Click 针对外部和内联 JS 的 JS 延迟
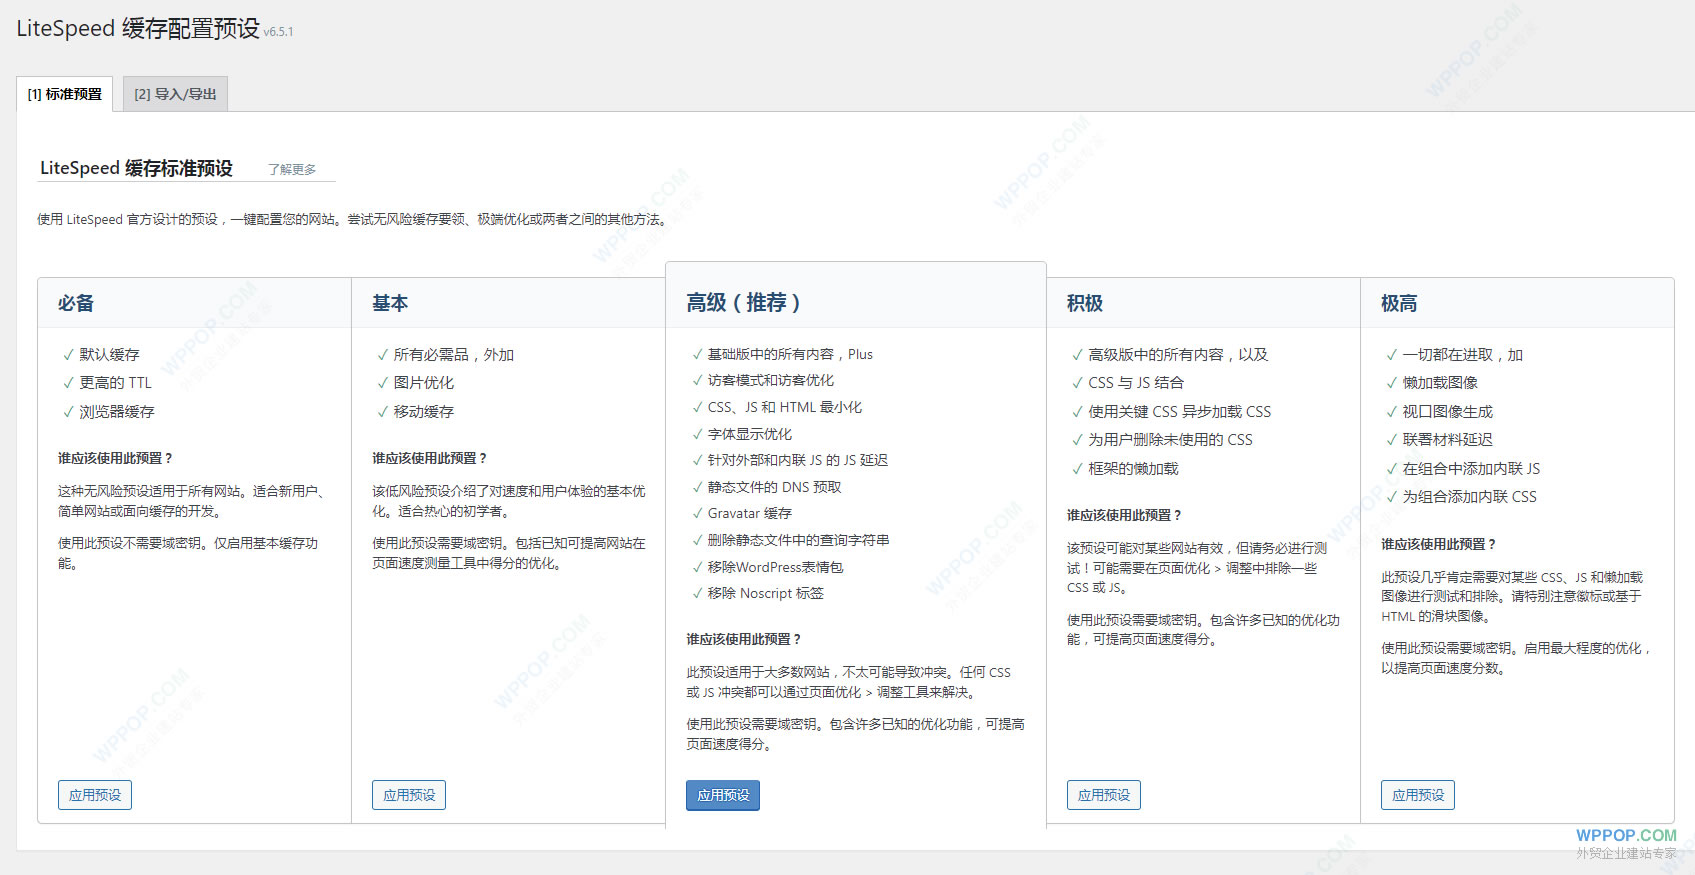The image size is (1695, 875). pos(797,460)
